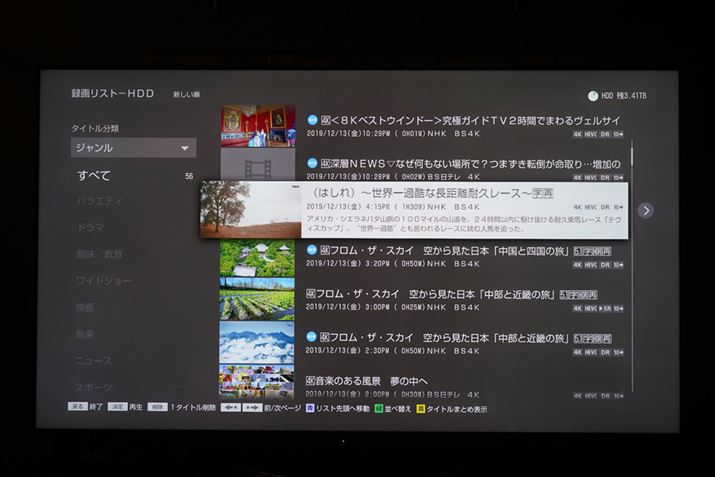Click the HDD remaining capacity icon
The height and width of the screenshot is (477, 715).
coord(593,96)
